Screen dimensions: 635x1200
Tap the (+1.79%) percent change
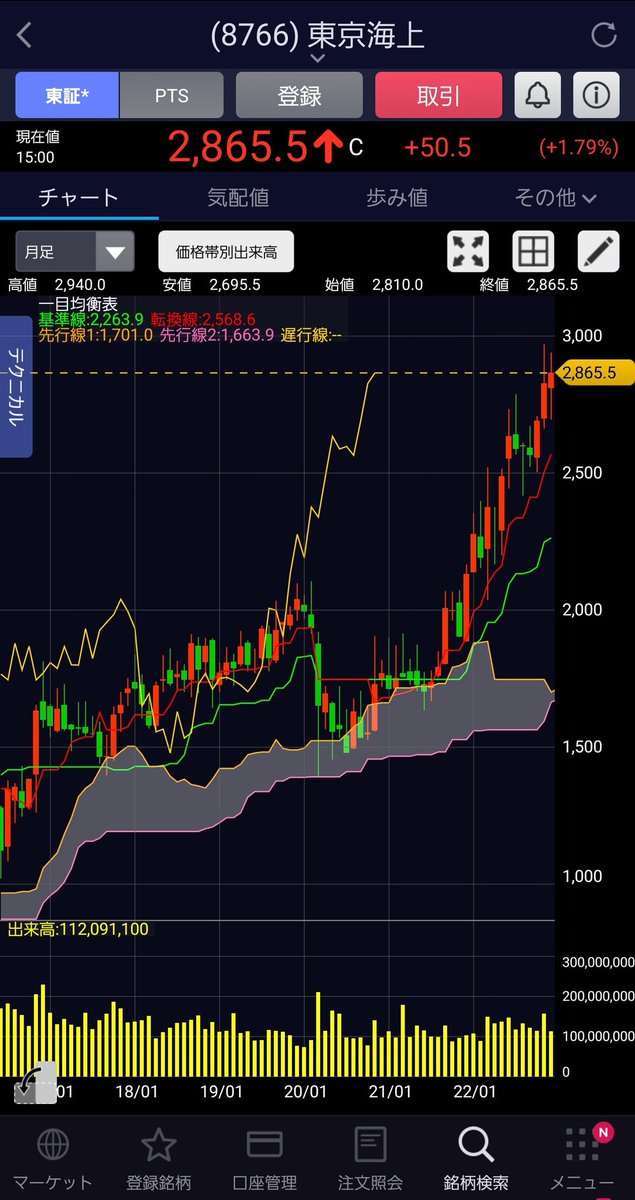[x=579, y=148]
